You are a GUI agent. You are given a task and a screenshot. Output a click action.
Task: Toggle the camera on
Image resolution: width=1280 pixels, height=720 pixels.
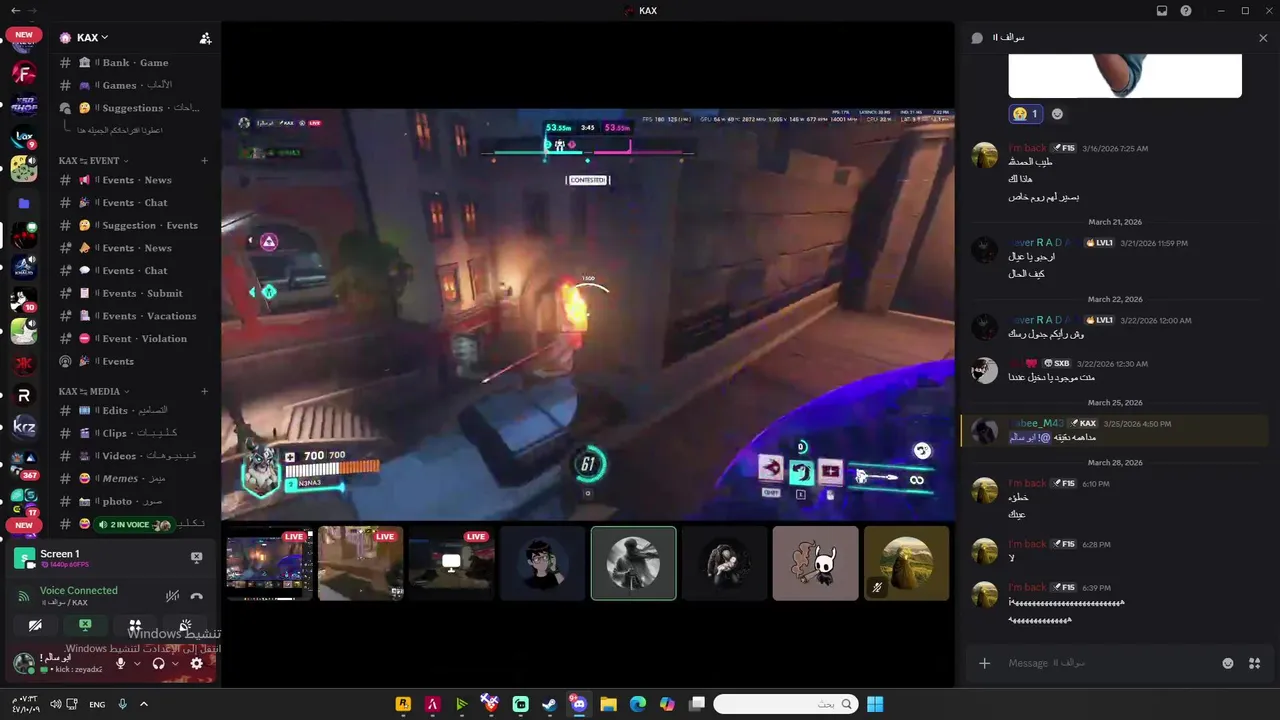click(35, 625)
